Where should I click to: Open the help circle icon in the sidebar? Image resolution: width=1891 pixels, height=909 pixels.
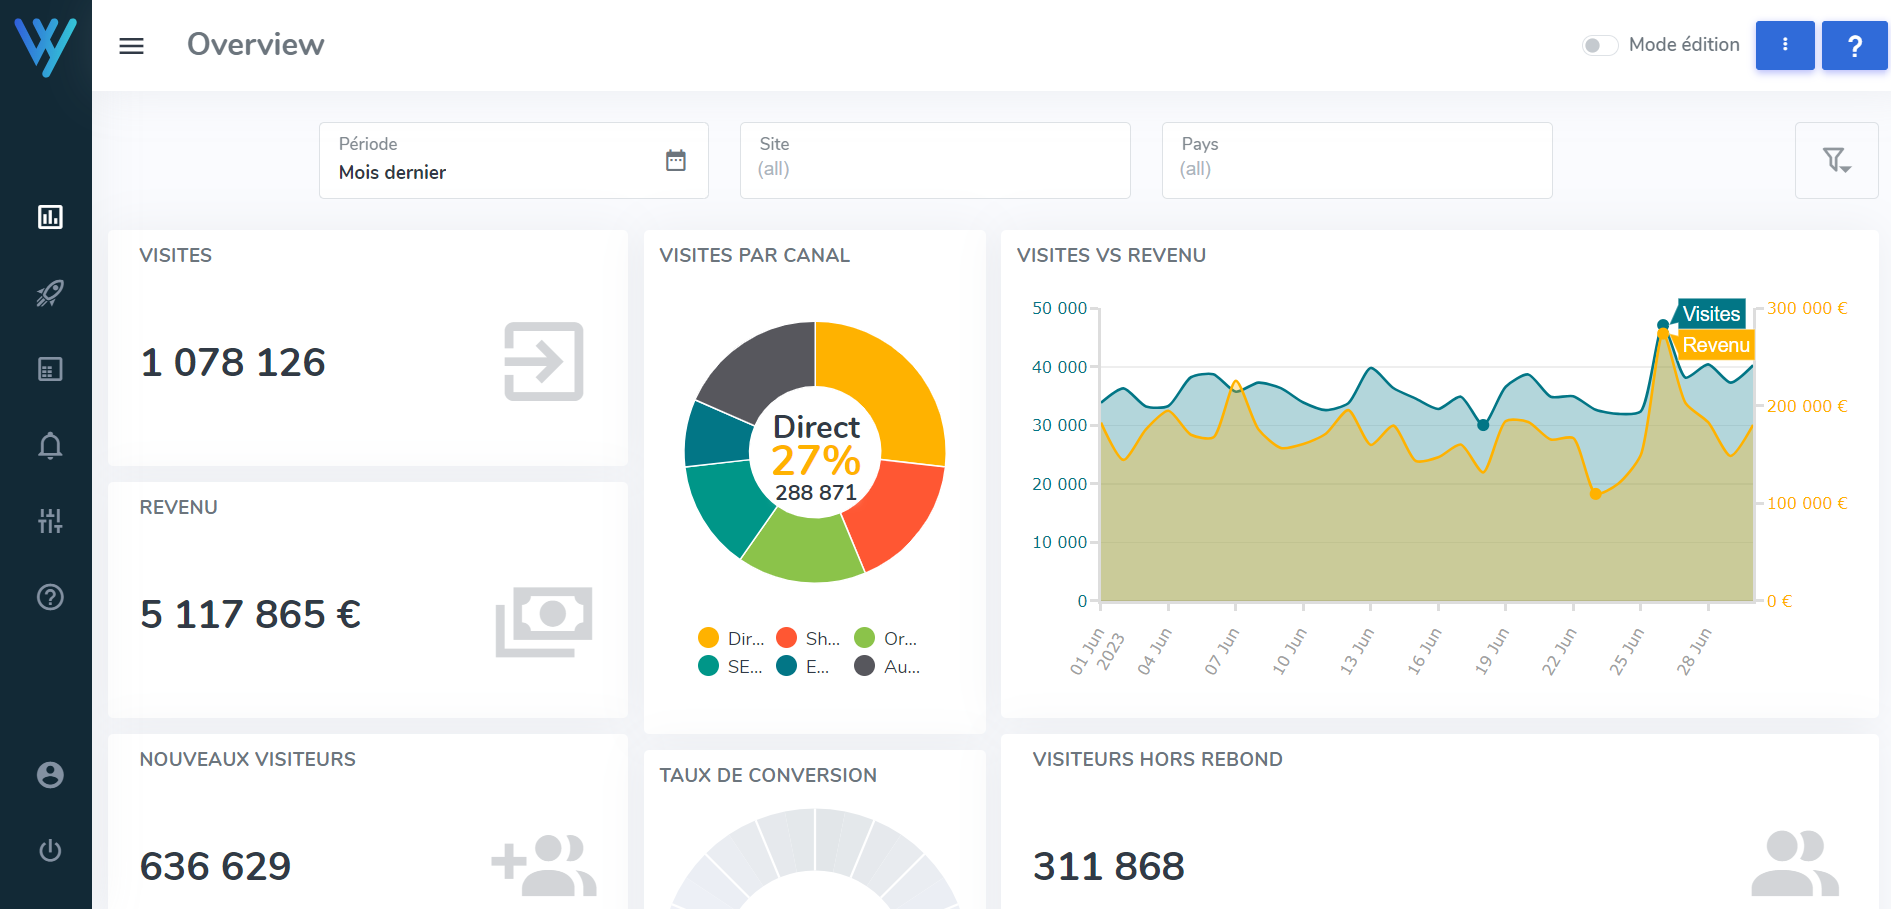[50, 597]
